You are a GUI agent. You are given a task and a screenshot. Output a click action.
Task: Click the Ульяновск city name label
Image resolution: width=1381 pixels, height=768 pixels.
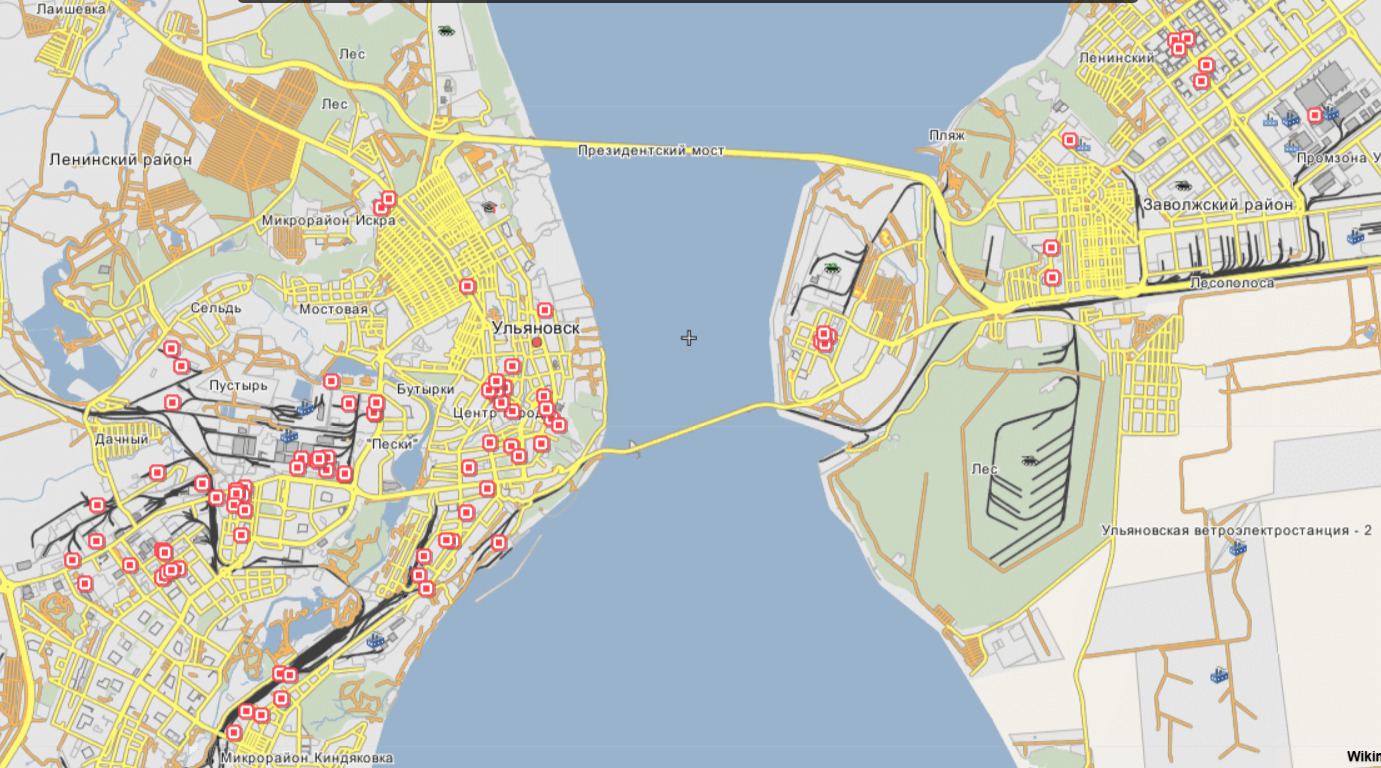tap(535, 328)
